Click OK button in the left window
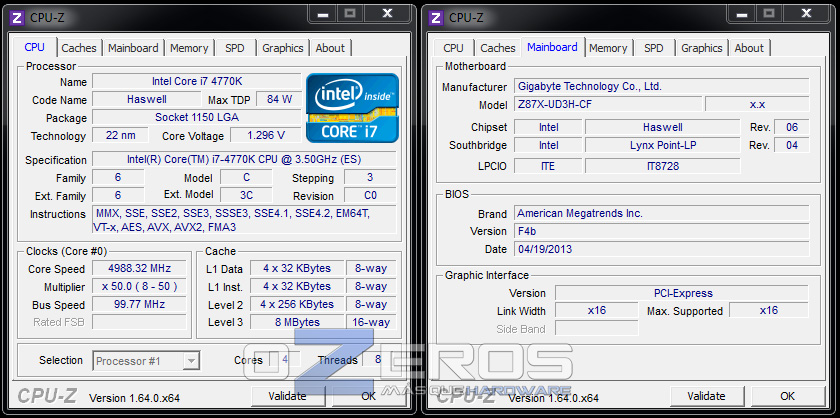Image resolution: width=840 pixels, height=418 pixels. click(369, 396)
